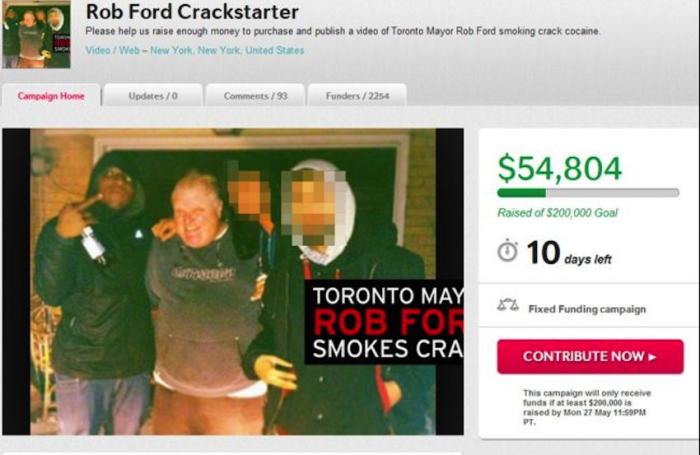The height and width of the screenshot is (455, 700).
Task: View the Funders tab
Action: tap(357, 96)
